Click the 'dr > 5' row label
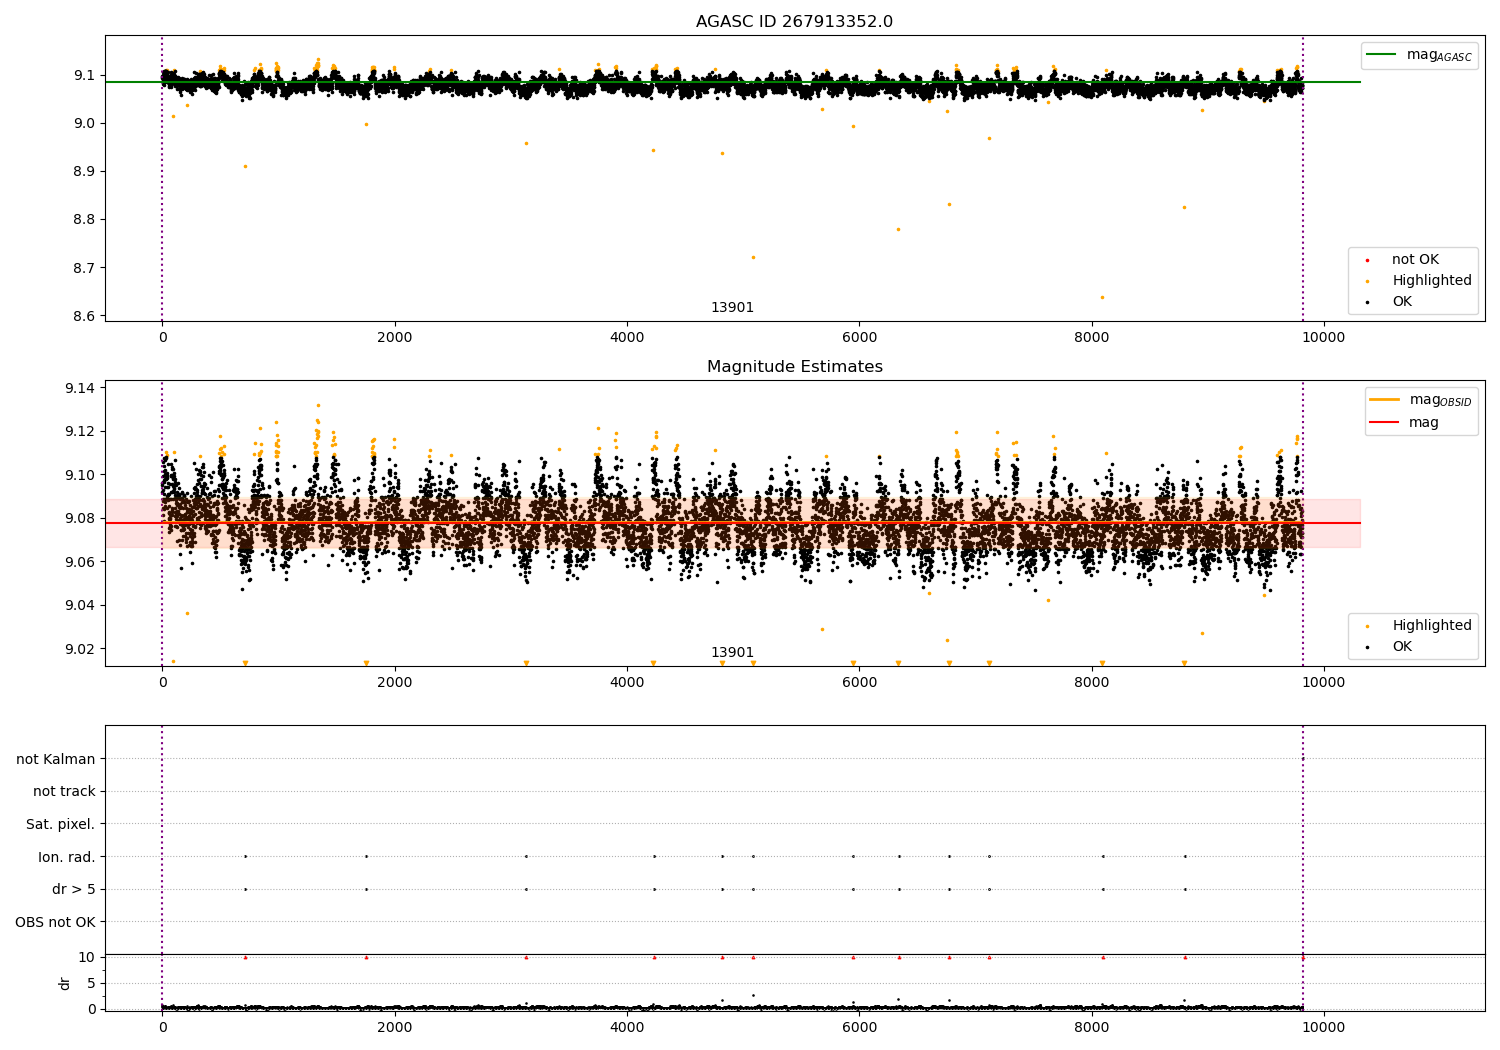 [73, 890]
